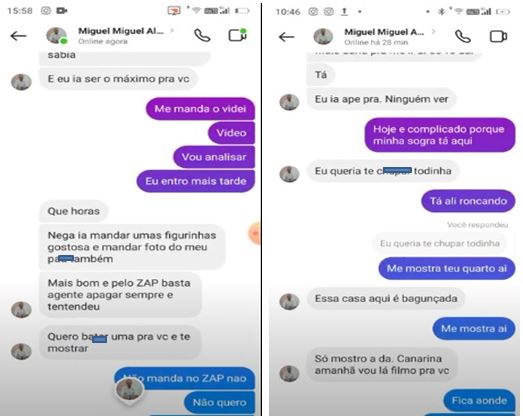Tap the orange floating bubble at chat edge
This screenshot has height=420, width=523.
[x=255, y=233]
